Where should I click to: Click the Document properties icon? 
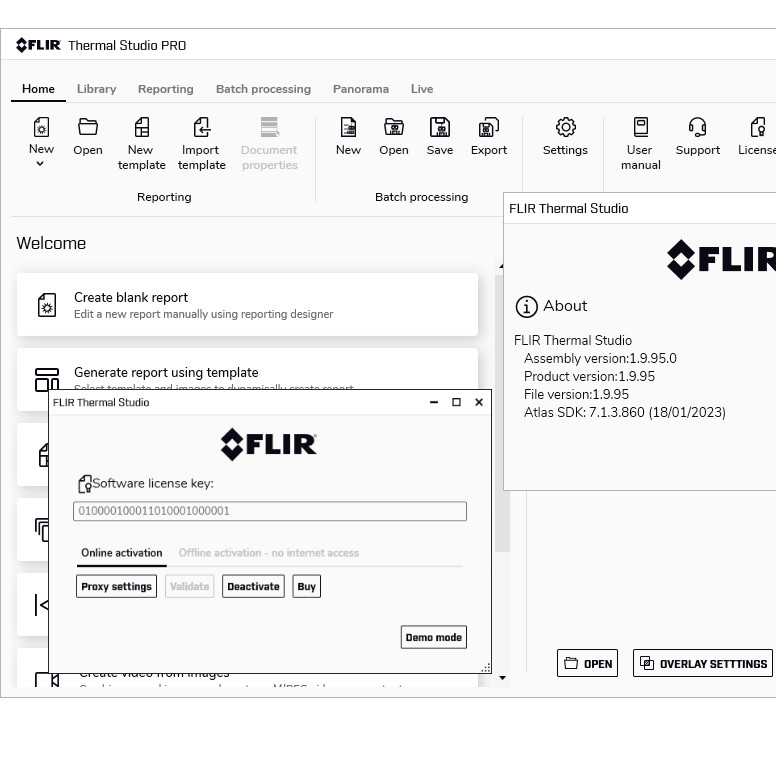point(270,127)
